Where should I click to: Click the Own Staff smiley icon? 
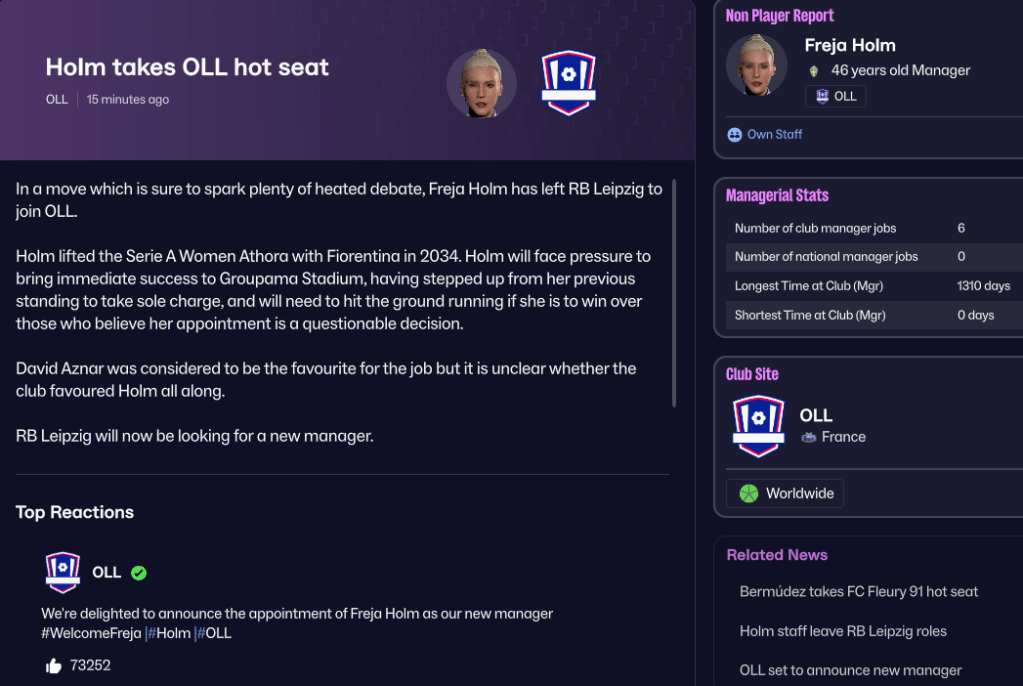tap(735, 134)
